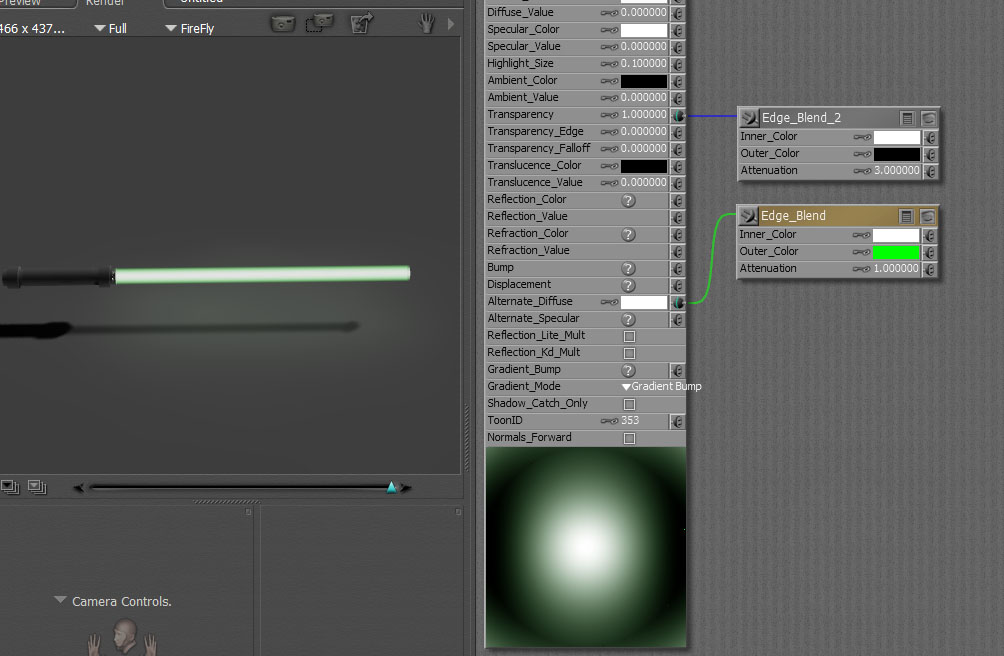Click the pan hand icon in render toolbar
The width and height of the screenshot is (1004, 656).
click(427, 23)
